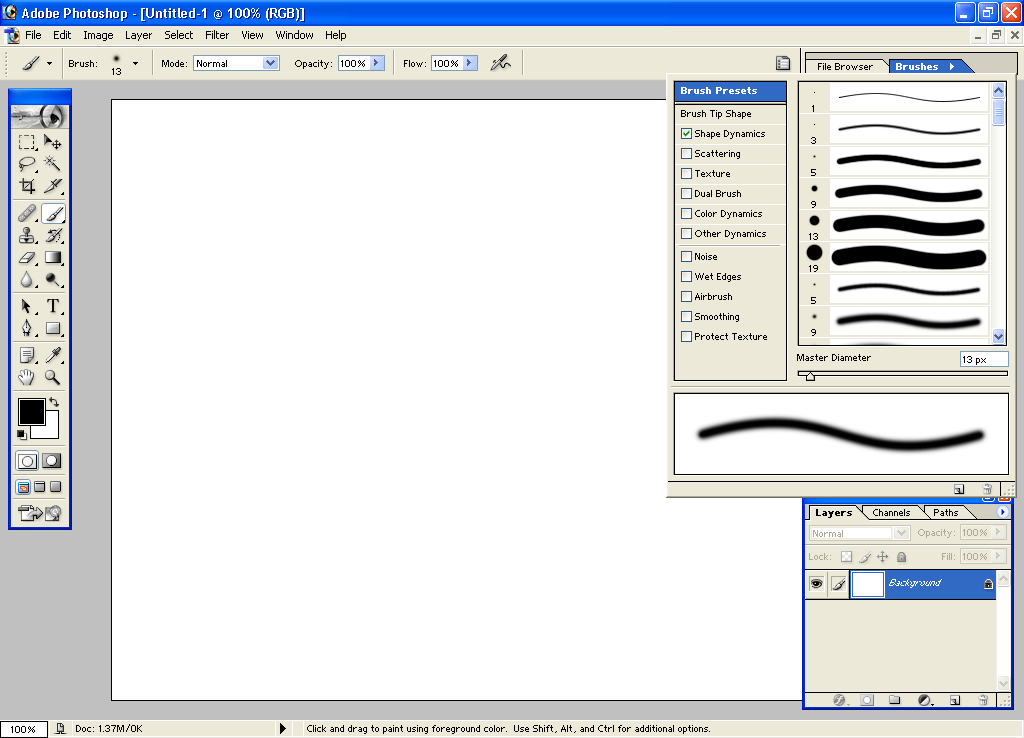Click the background color swatch

(50, 430)
